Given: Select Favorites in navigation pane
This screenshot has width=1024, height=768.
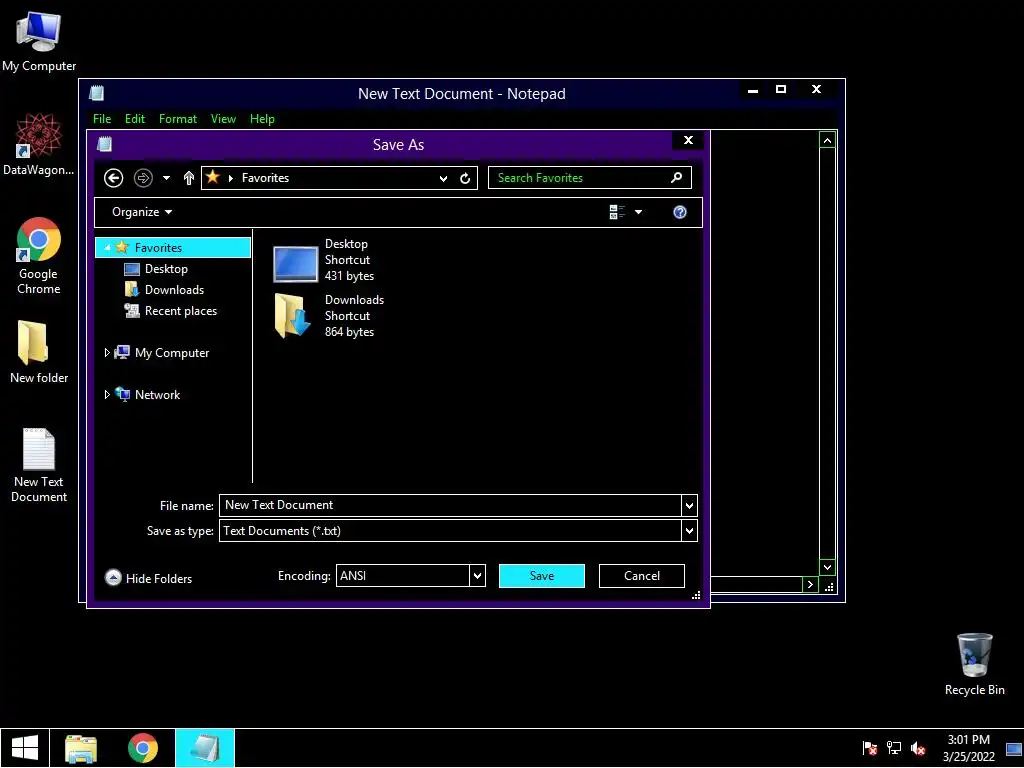Looking at the screenshot, I should click(173, 248).
